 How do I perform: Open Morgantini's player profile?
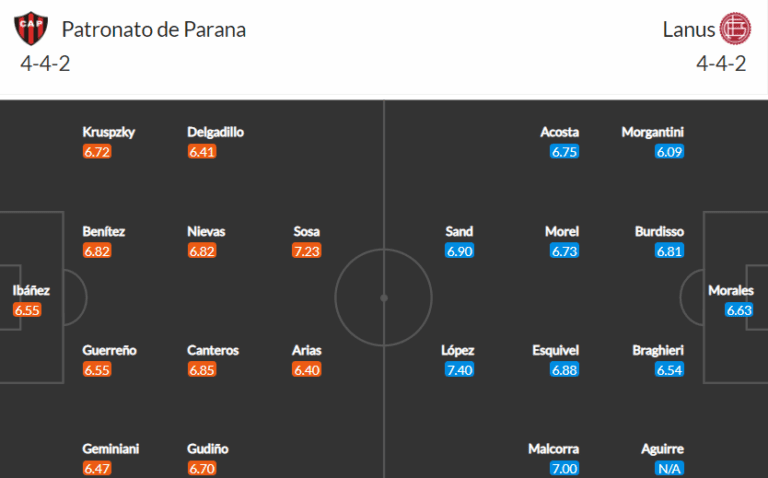click(x=652, y=132)
